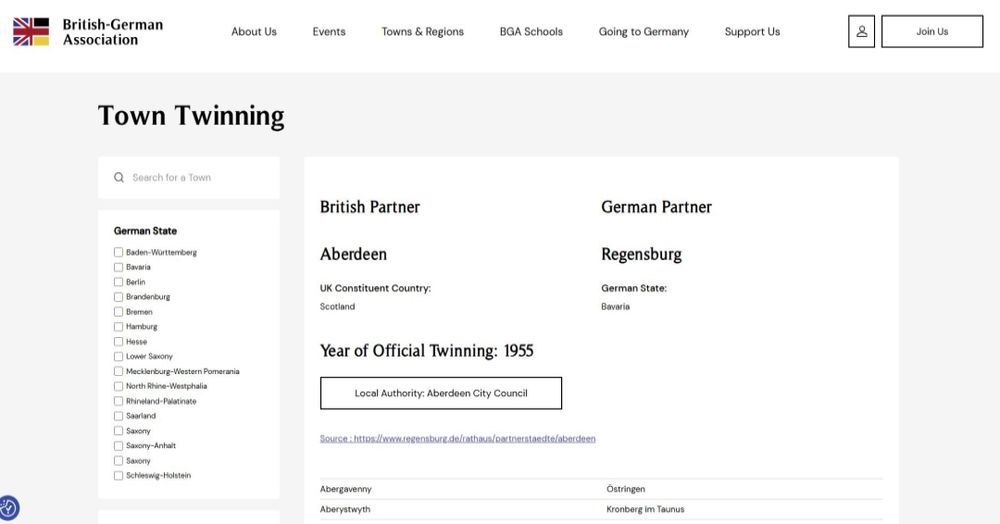Image resolution: width=1000 pixels, height=524 pixels.
Task: Click the British-German Association flag logo
Action: click(x=31, y=32)
